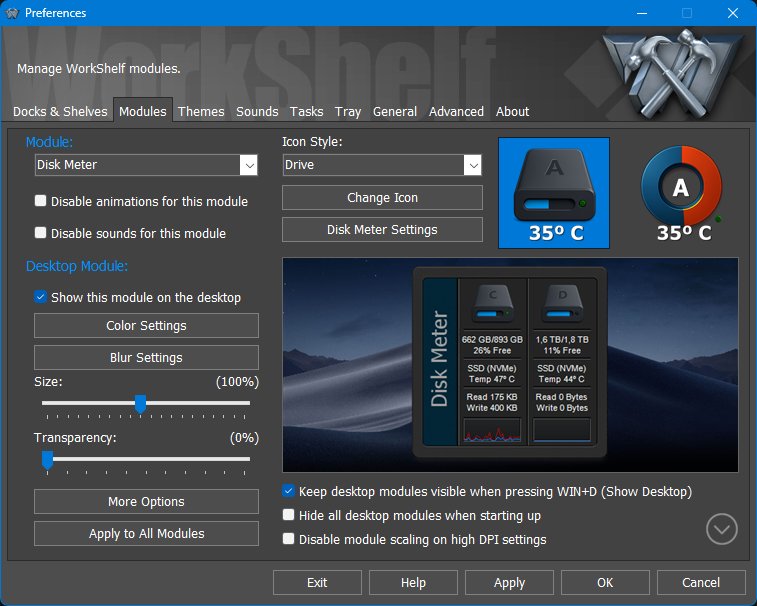This screenshot has width=757, height=606.
Task: Open the Advanced tab
Action: click(x=456, y=112)
